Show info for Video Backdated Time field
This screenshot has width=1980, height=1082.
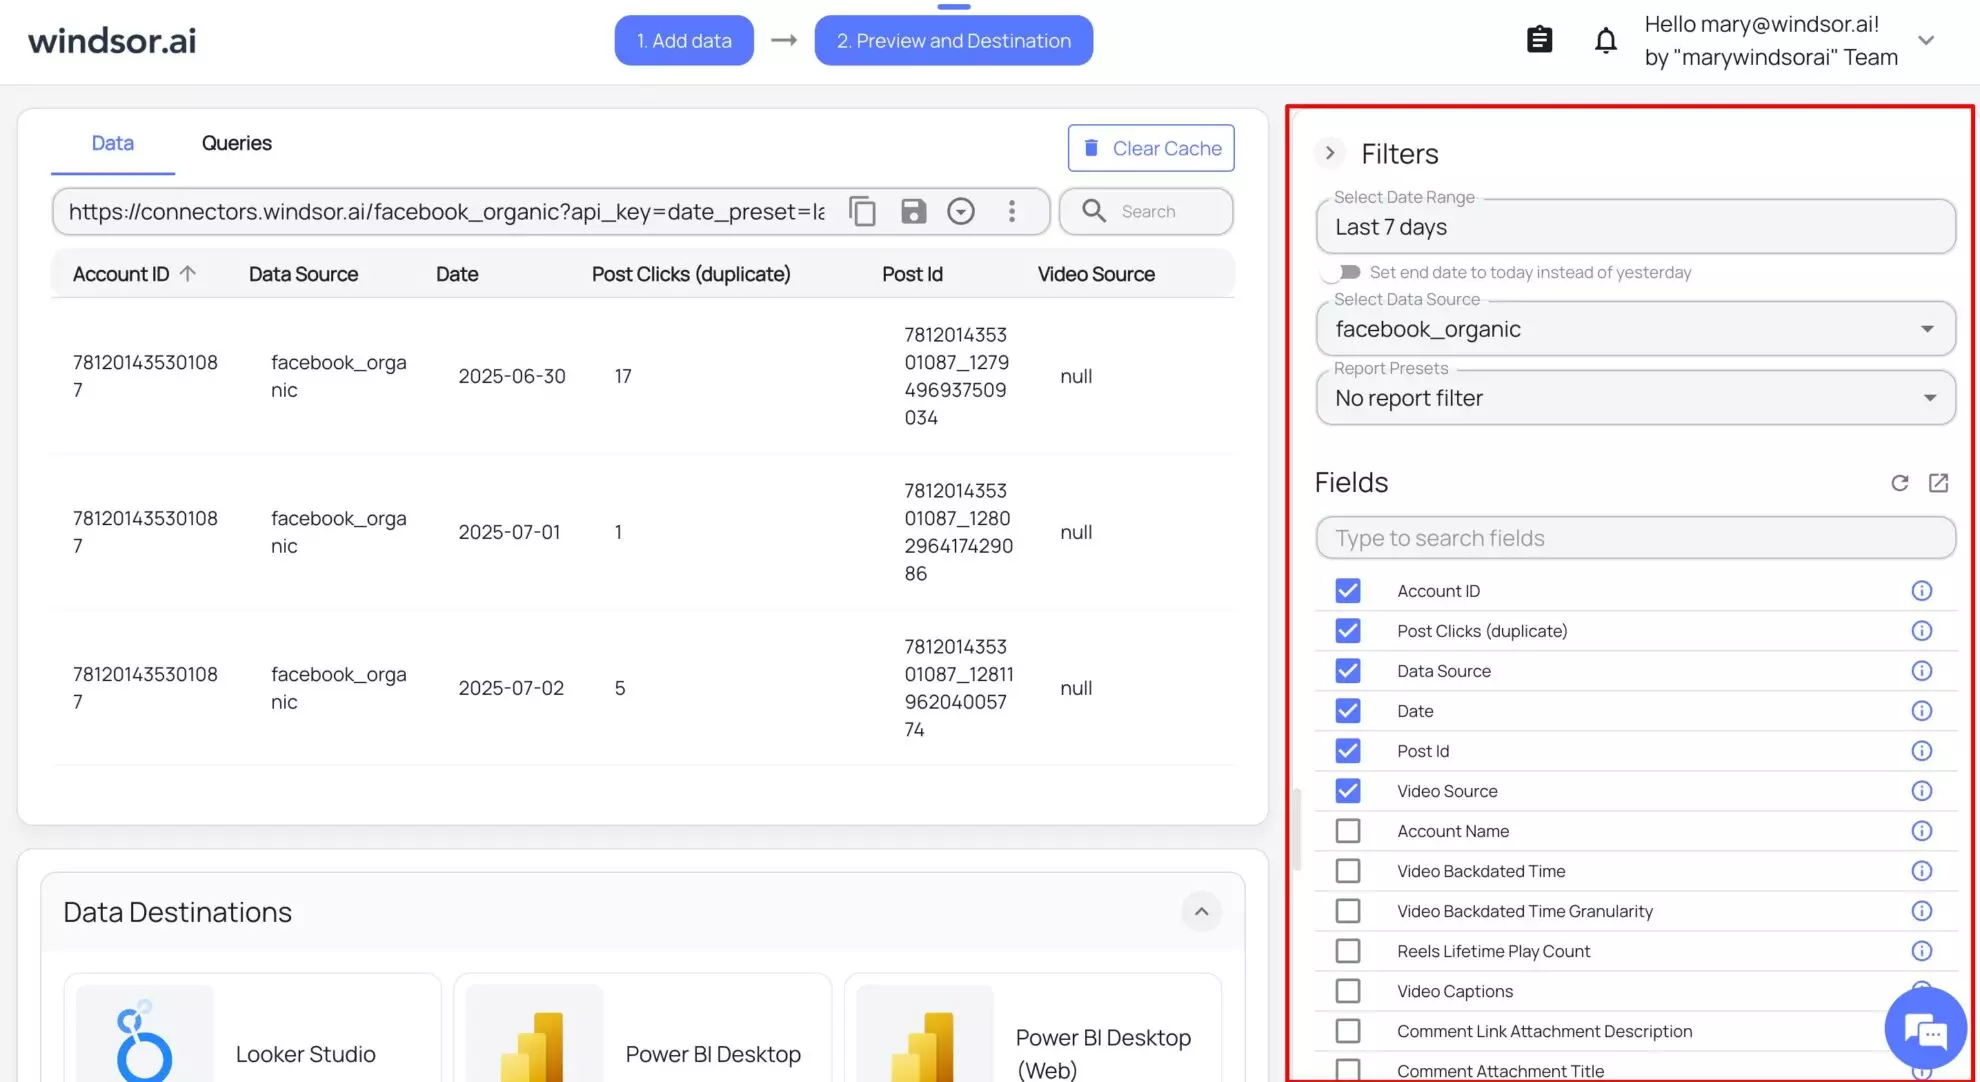[1921, 871]
